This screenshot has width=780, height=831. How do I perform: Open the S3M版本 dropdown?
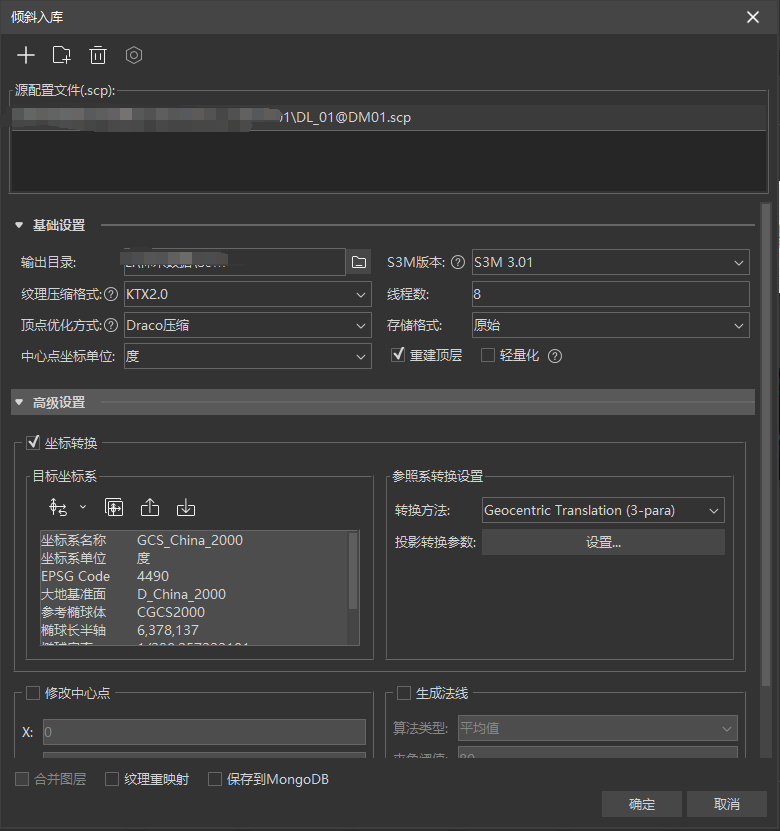[610, 263]
